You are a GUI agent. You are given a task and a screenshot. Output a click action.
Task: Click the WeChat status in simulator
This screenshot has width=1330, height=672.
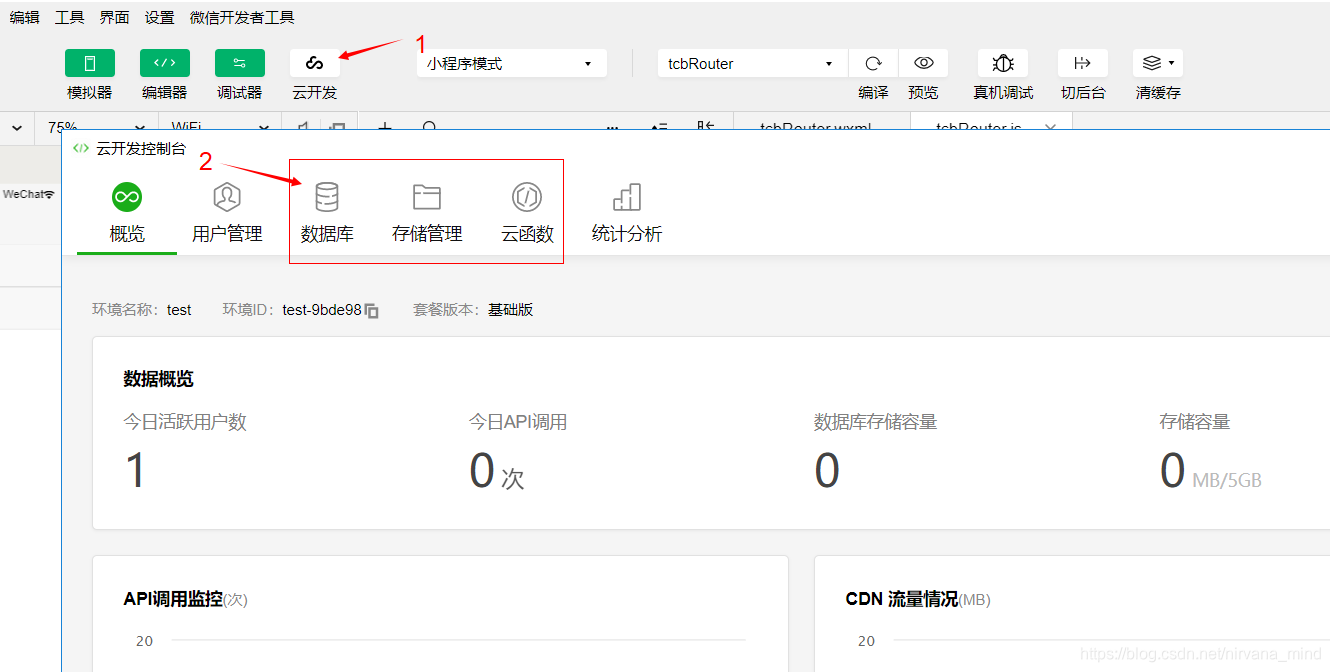tap(24, 194)
